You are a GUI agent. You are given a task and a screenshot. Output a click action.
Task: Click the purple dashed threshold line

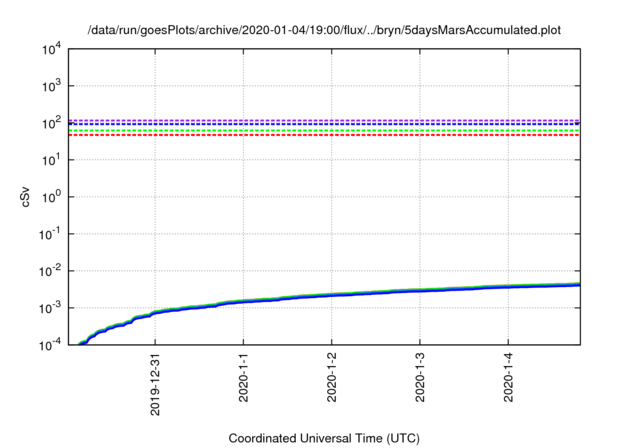(x=324, y=120)
